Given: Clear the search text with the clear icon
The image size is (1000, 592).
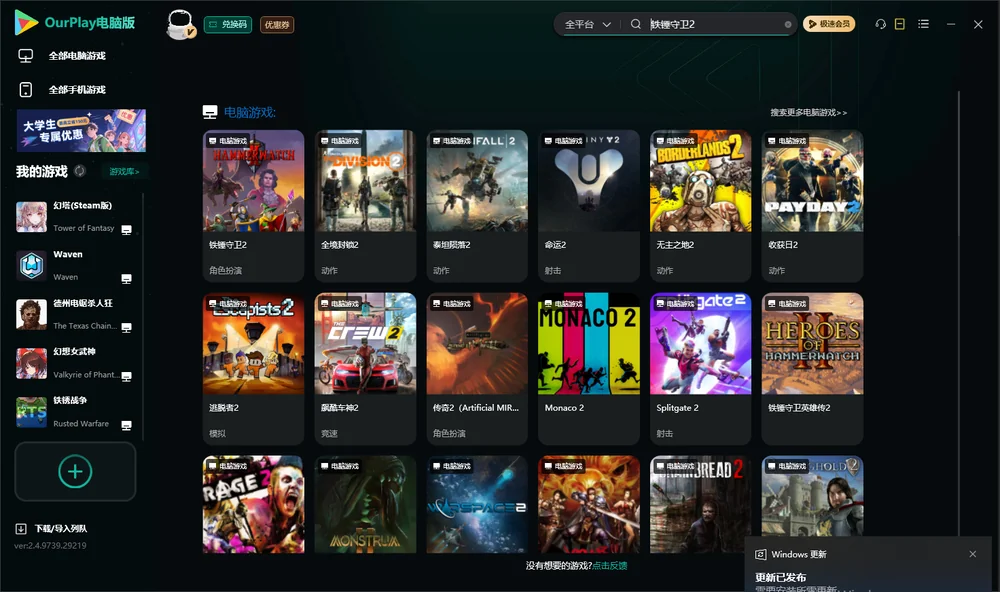Looking at the screenshot, I should pyautogui.click(x=788, y=24).
